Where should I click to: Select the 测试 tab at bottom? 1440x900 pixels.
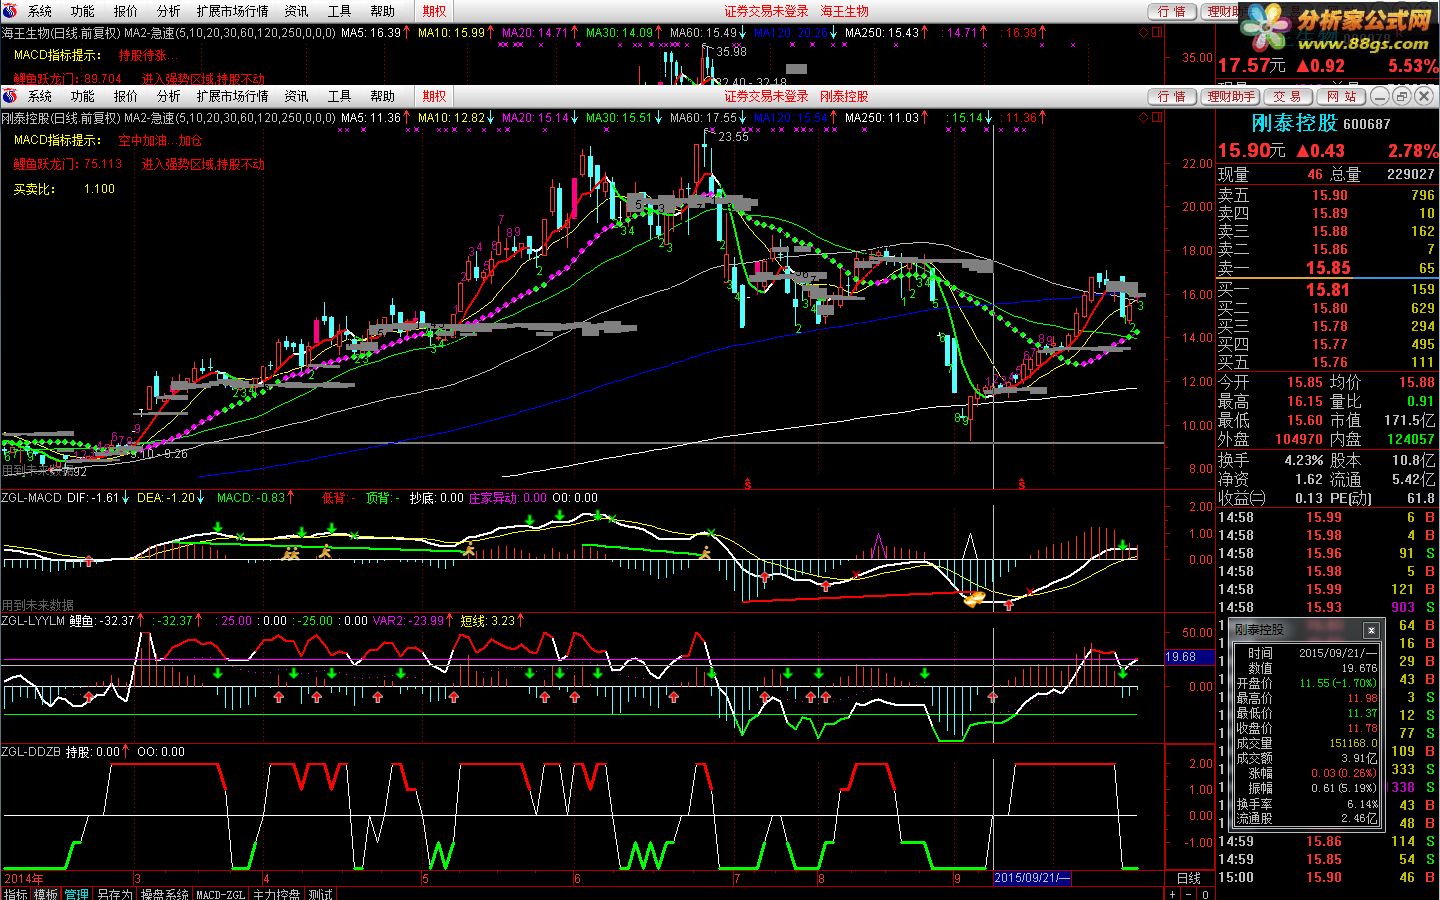click(320, 894)
